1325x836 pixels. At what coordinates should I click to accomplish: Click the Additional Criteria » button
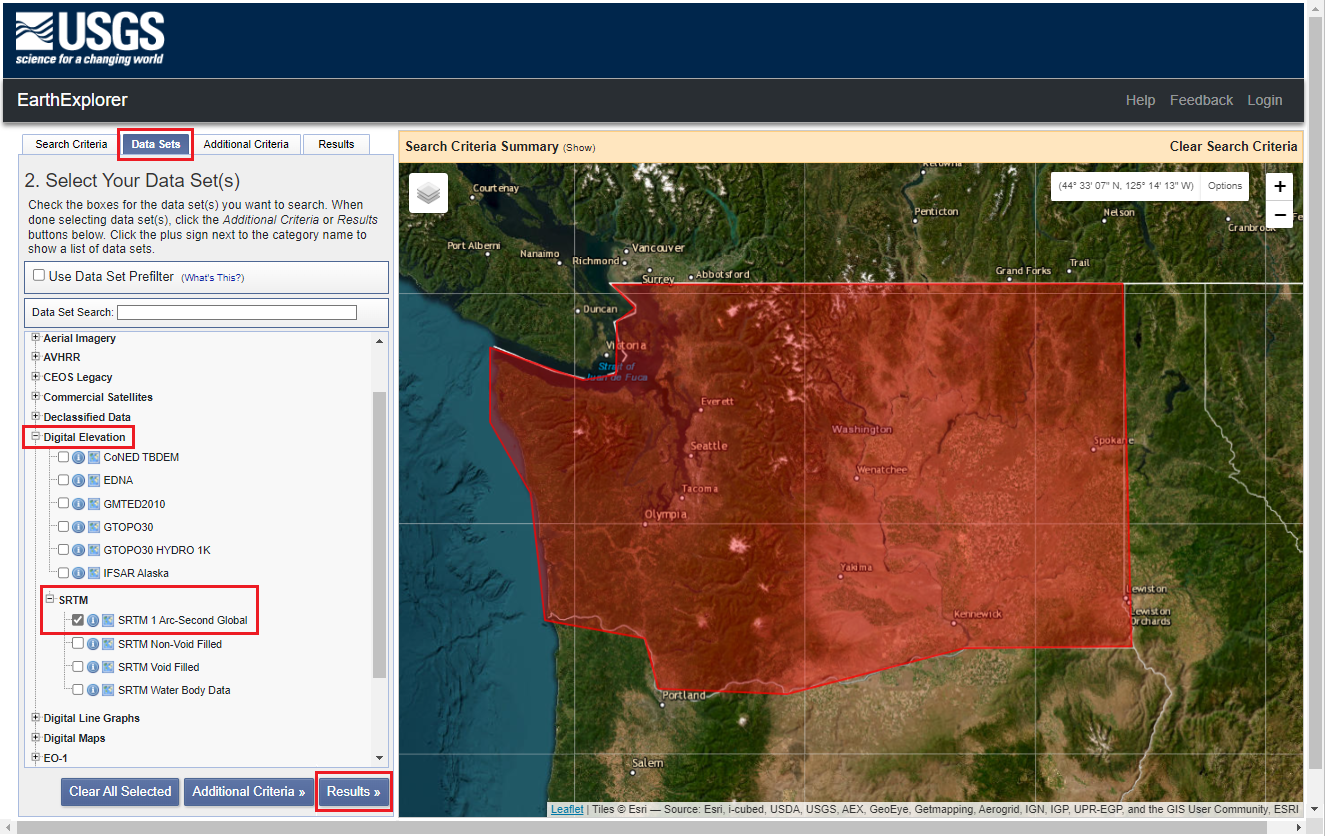coord(248,791)
